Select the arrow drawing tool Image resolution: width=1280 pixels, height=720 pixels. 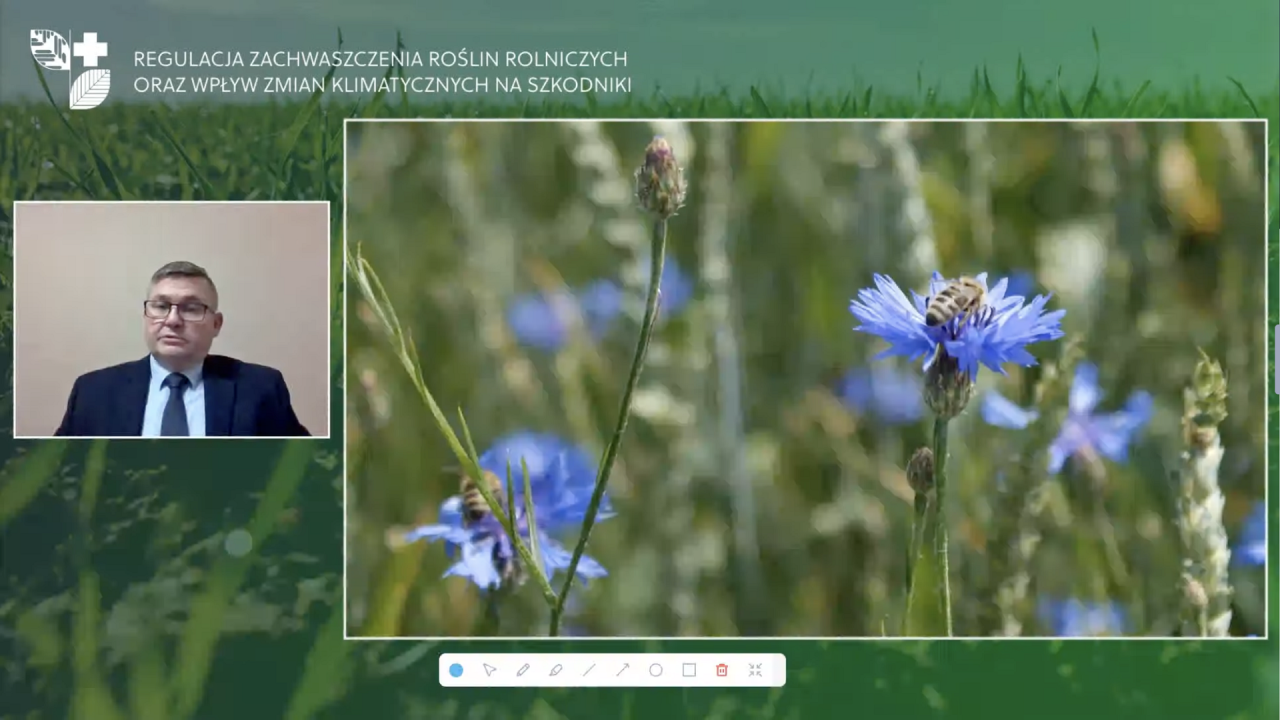tap(622, 670)
